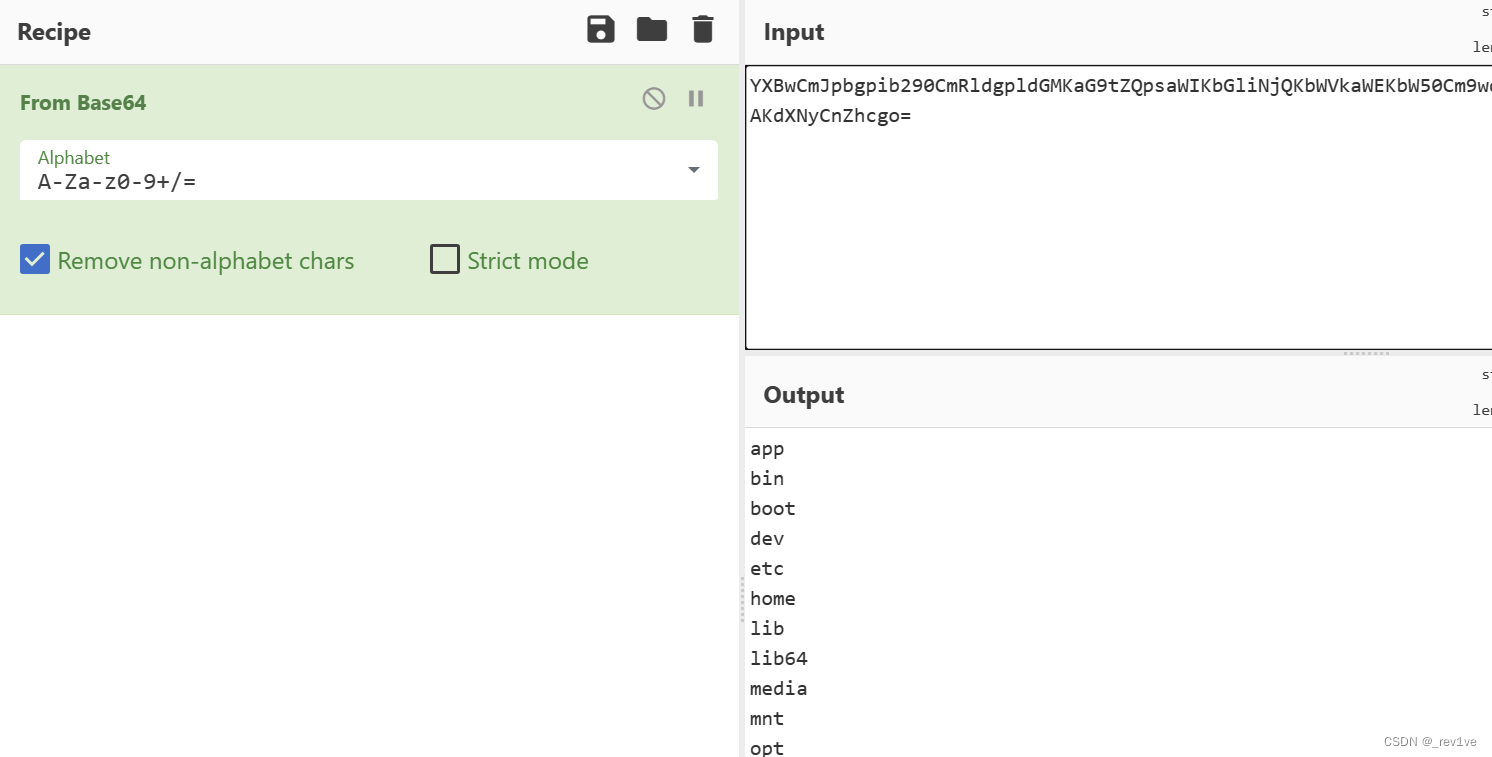
Task: Click the 'media' output line
Action: pos(779,688)
